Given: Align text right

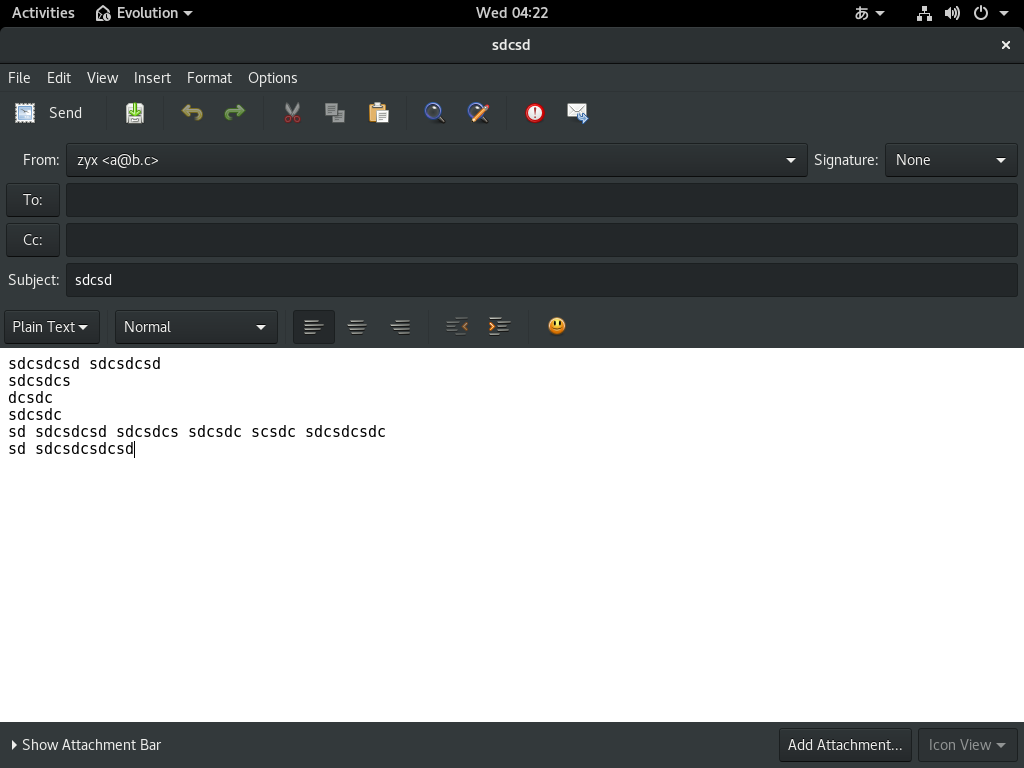Looking at the screenshot, I should point(400,327).
